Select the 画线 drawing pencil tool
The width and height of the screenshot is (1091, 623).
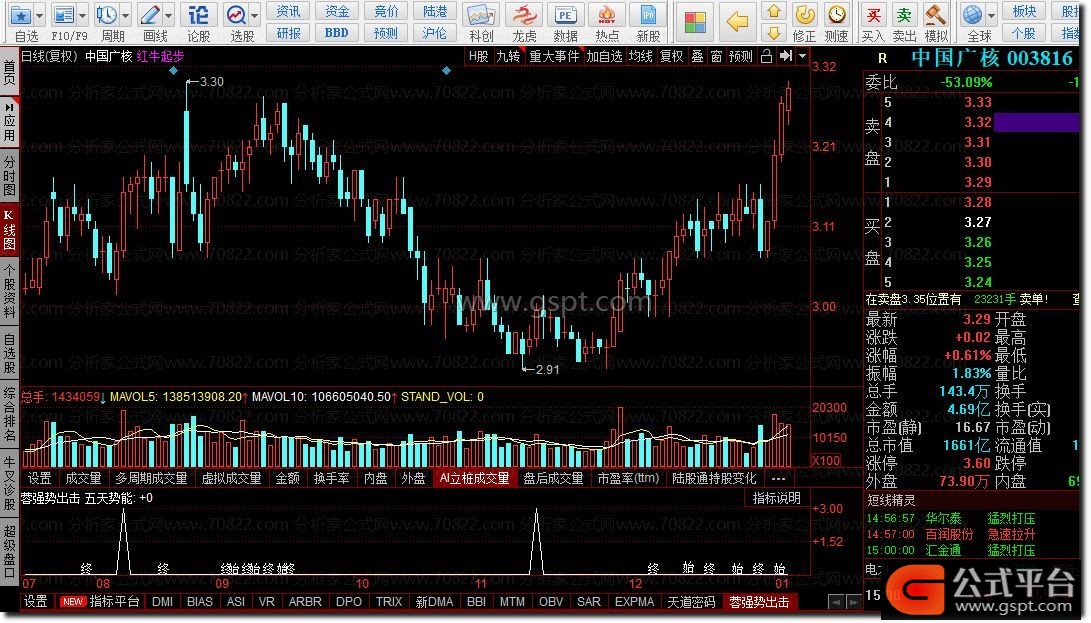[x=150, y=15]
